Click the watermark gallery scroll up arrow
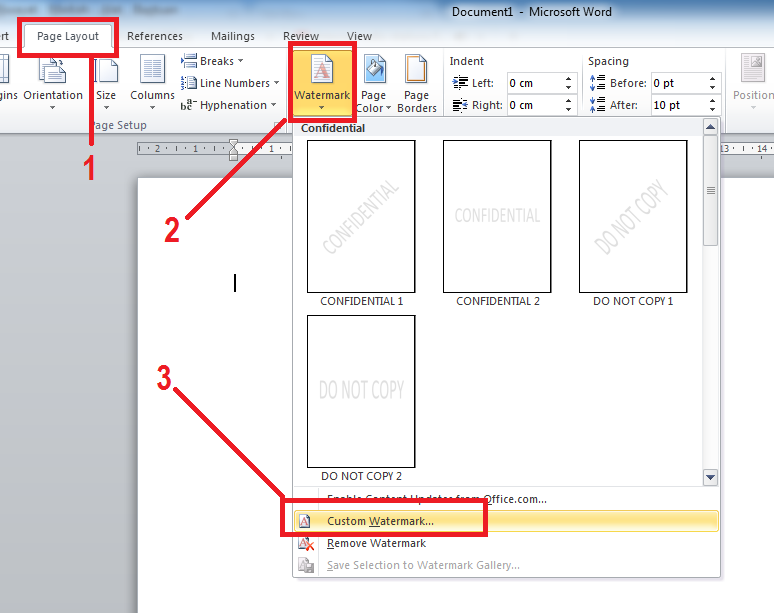The width and height of the screenshot is (774, 613). tap(710, 127)
